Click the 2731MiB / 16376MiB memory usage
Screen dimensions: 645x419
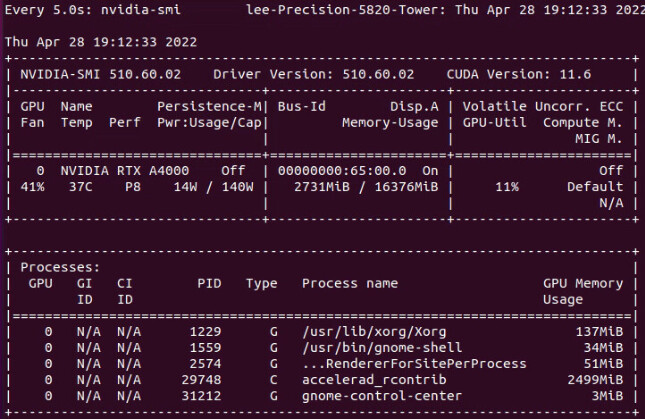(x=366, y=187)
